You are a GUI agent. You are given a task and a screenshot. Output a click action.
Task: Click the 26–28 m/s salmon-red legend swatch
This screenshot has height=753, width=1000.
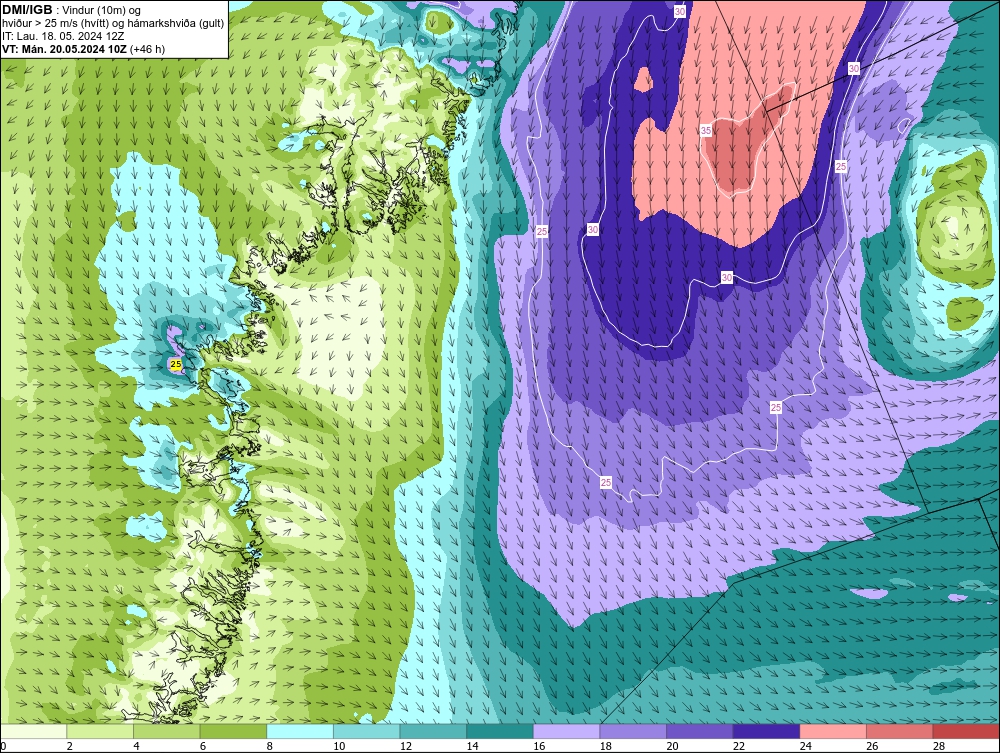point(899,731)
